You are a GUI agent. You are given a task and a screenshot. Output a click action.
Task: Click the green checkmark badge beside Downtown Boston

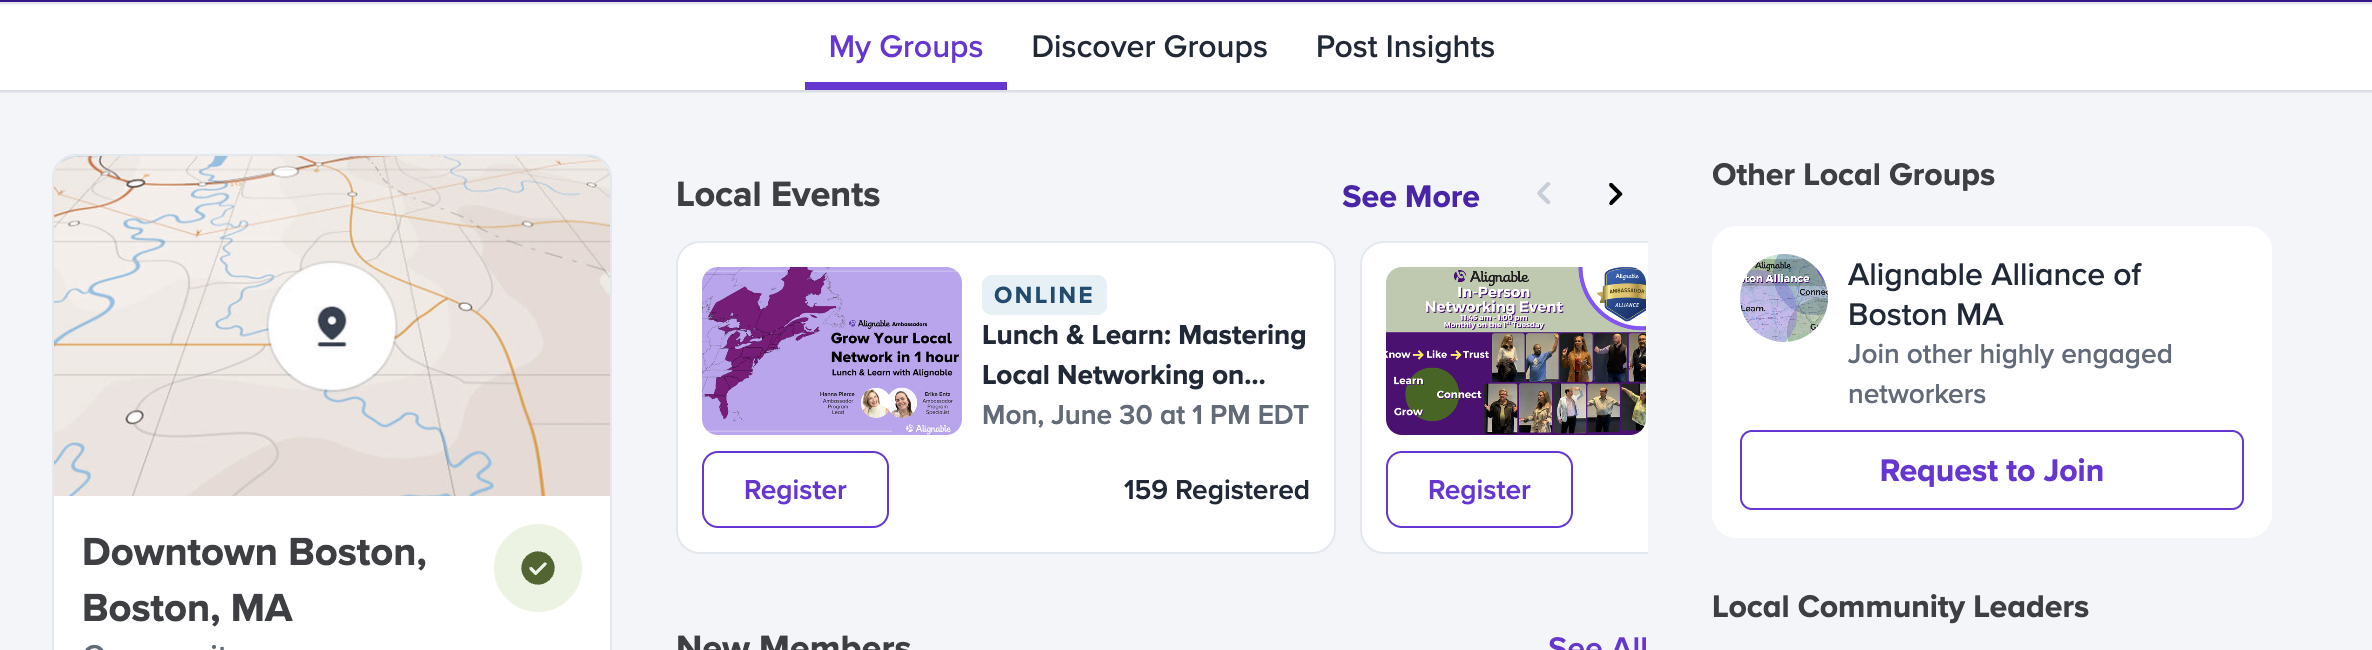click(x=538, y=568)
